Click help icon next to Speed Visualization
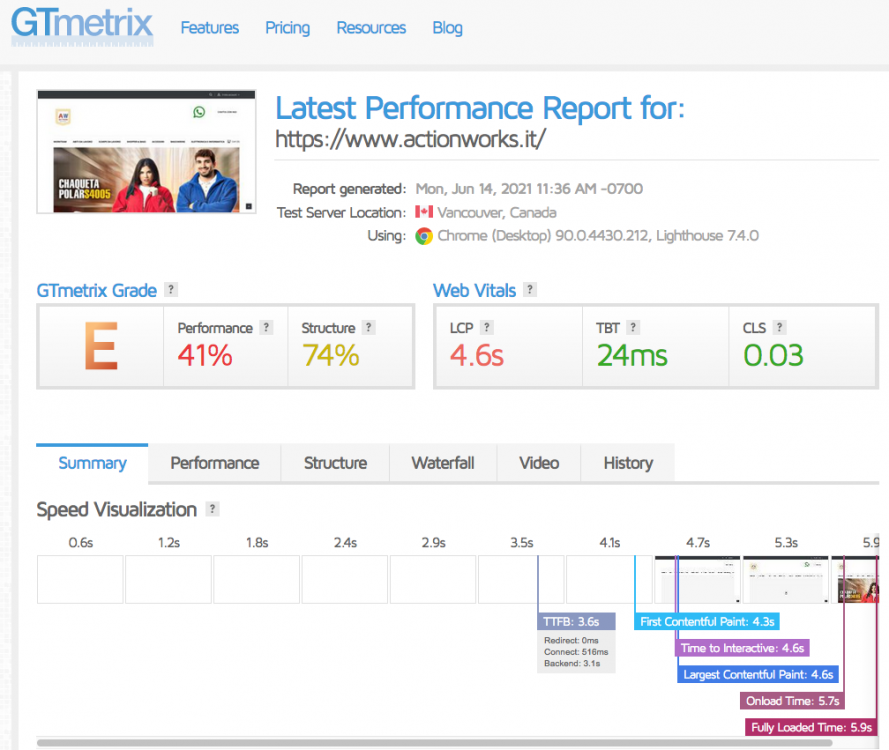 point(212,509)
